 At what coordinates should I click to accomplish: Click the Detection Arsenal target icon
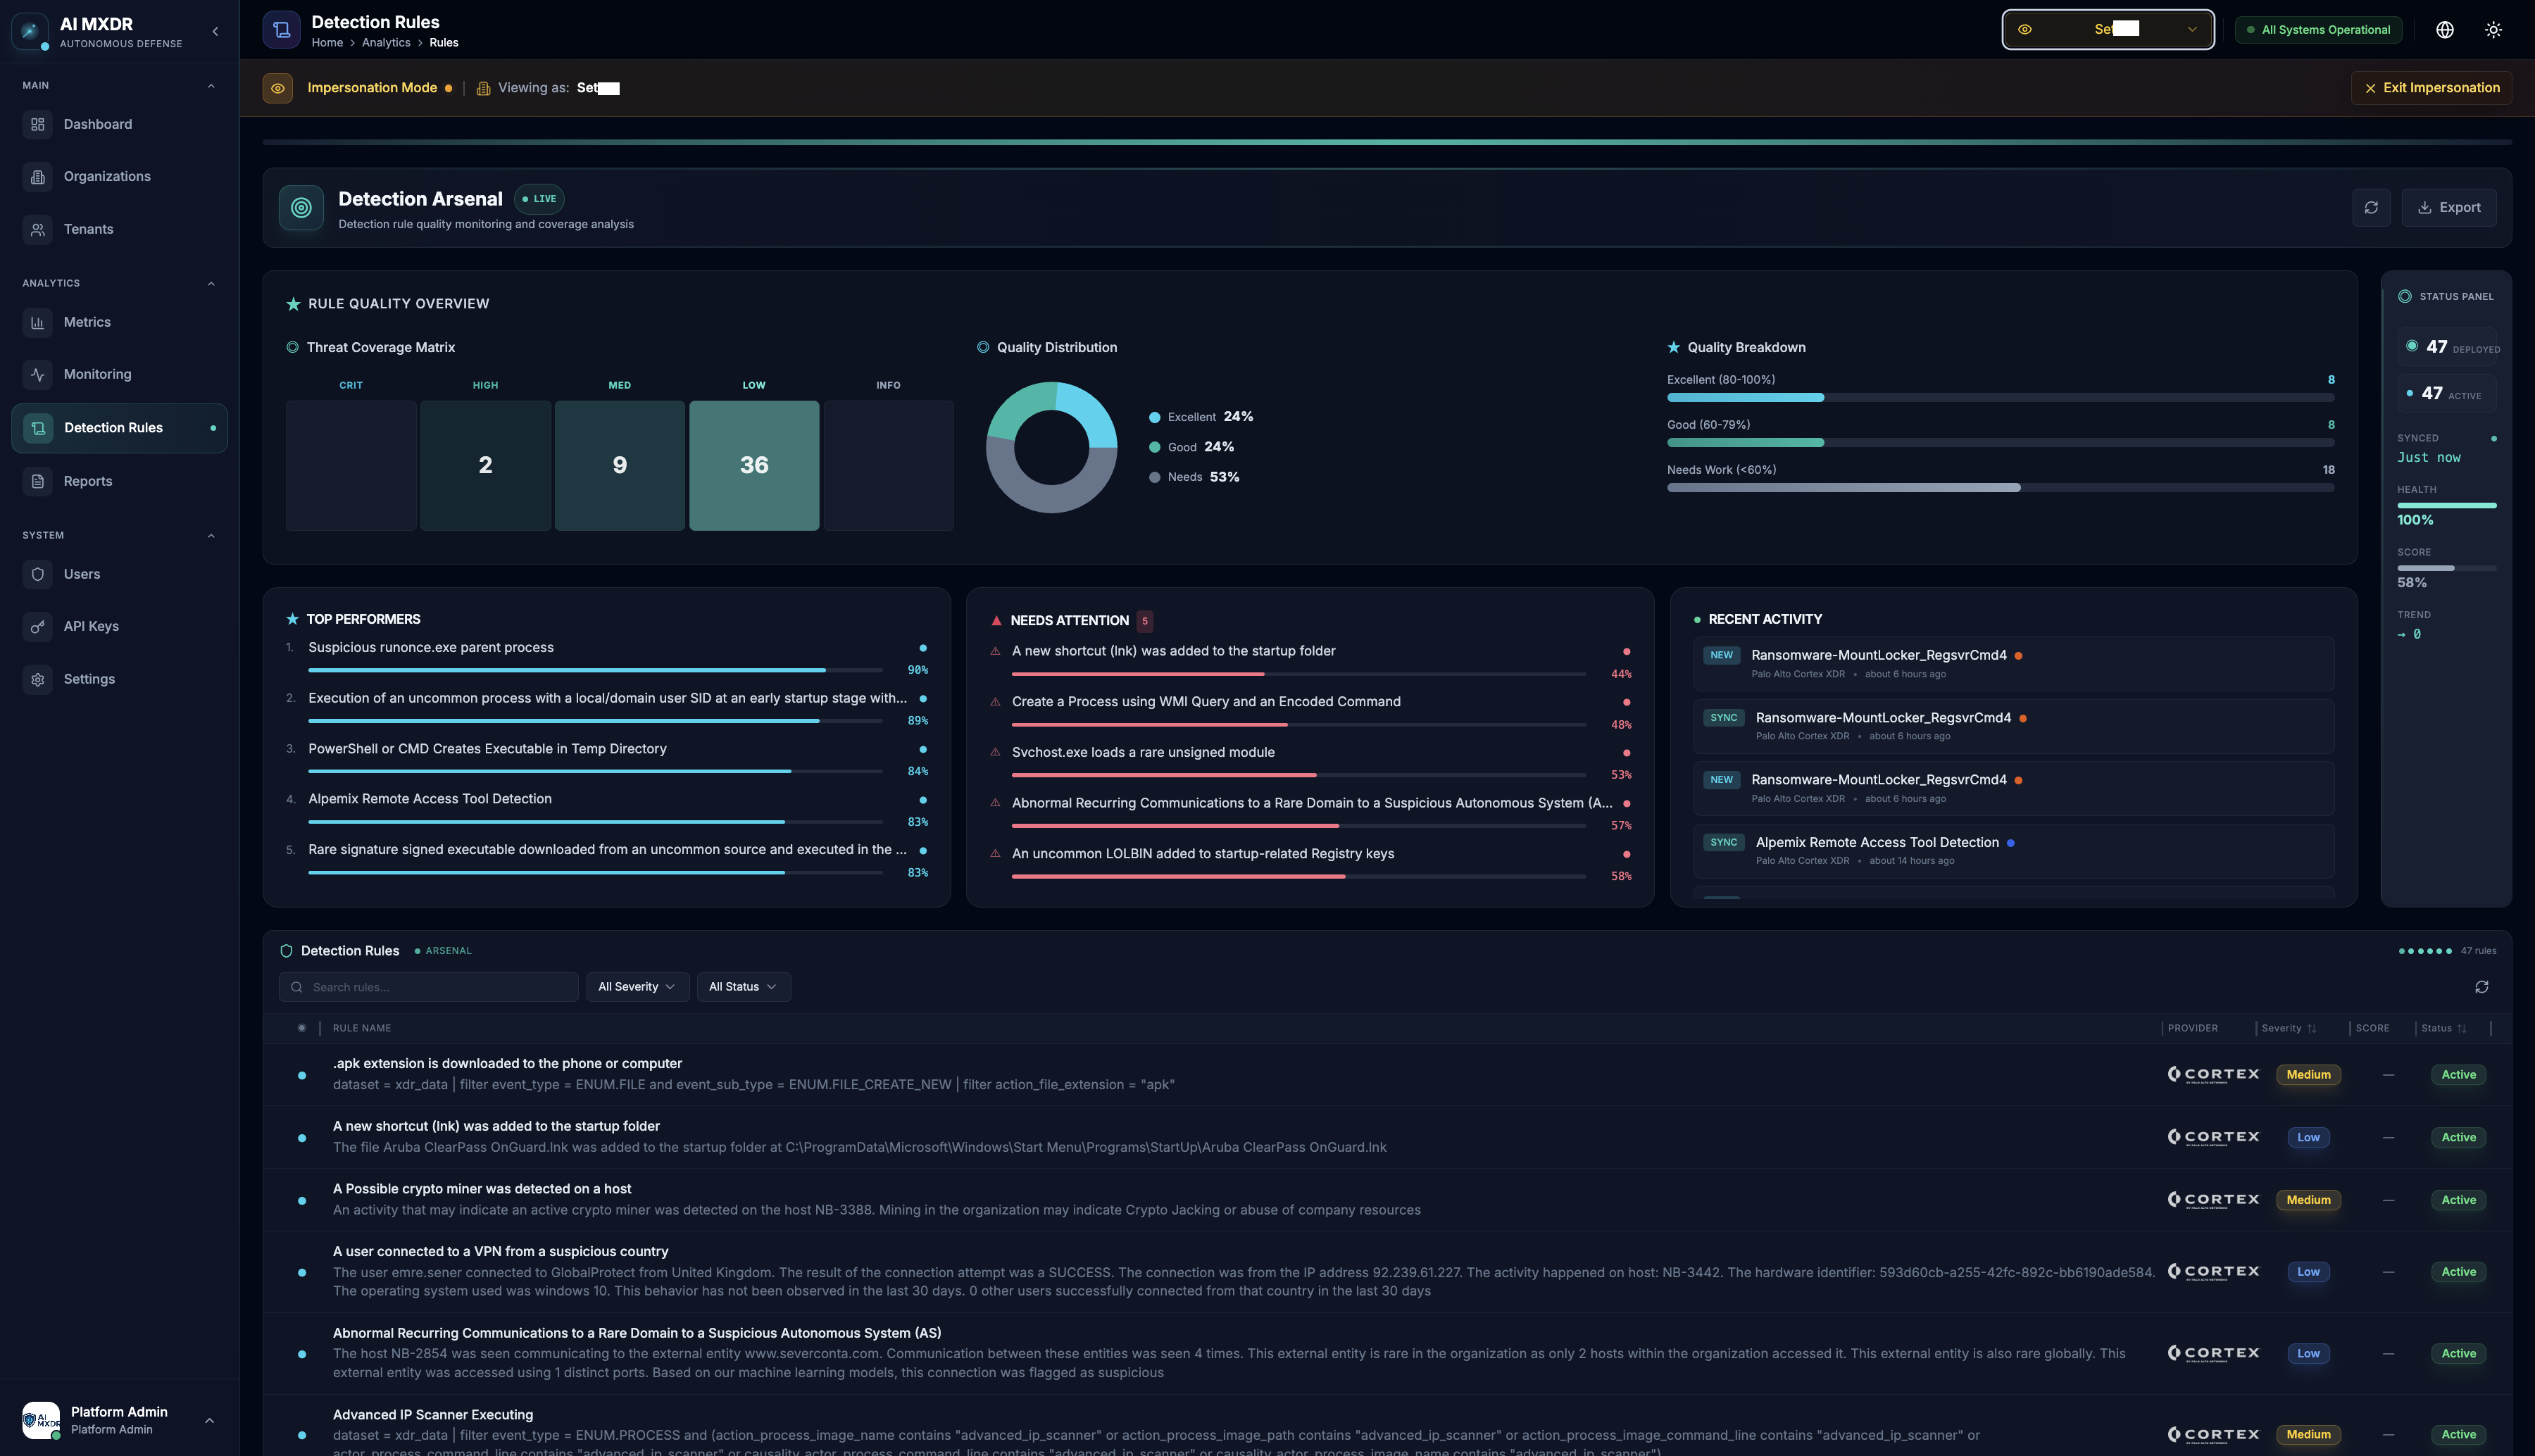pos(301,207)
